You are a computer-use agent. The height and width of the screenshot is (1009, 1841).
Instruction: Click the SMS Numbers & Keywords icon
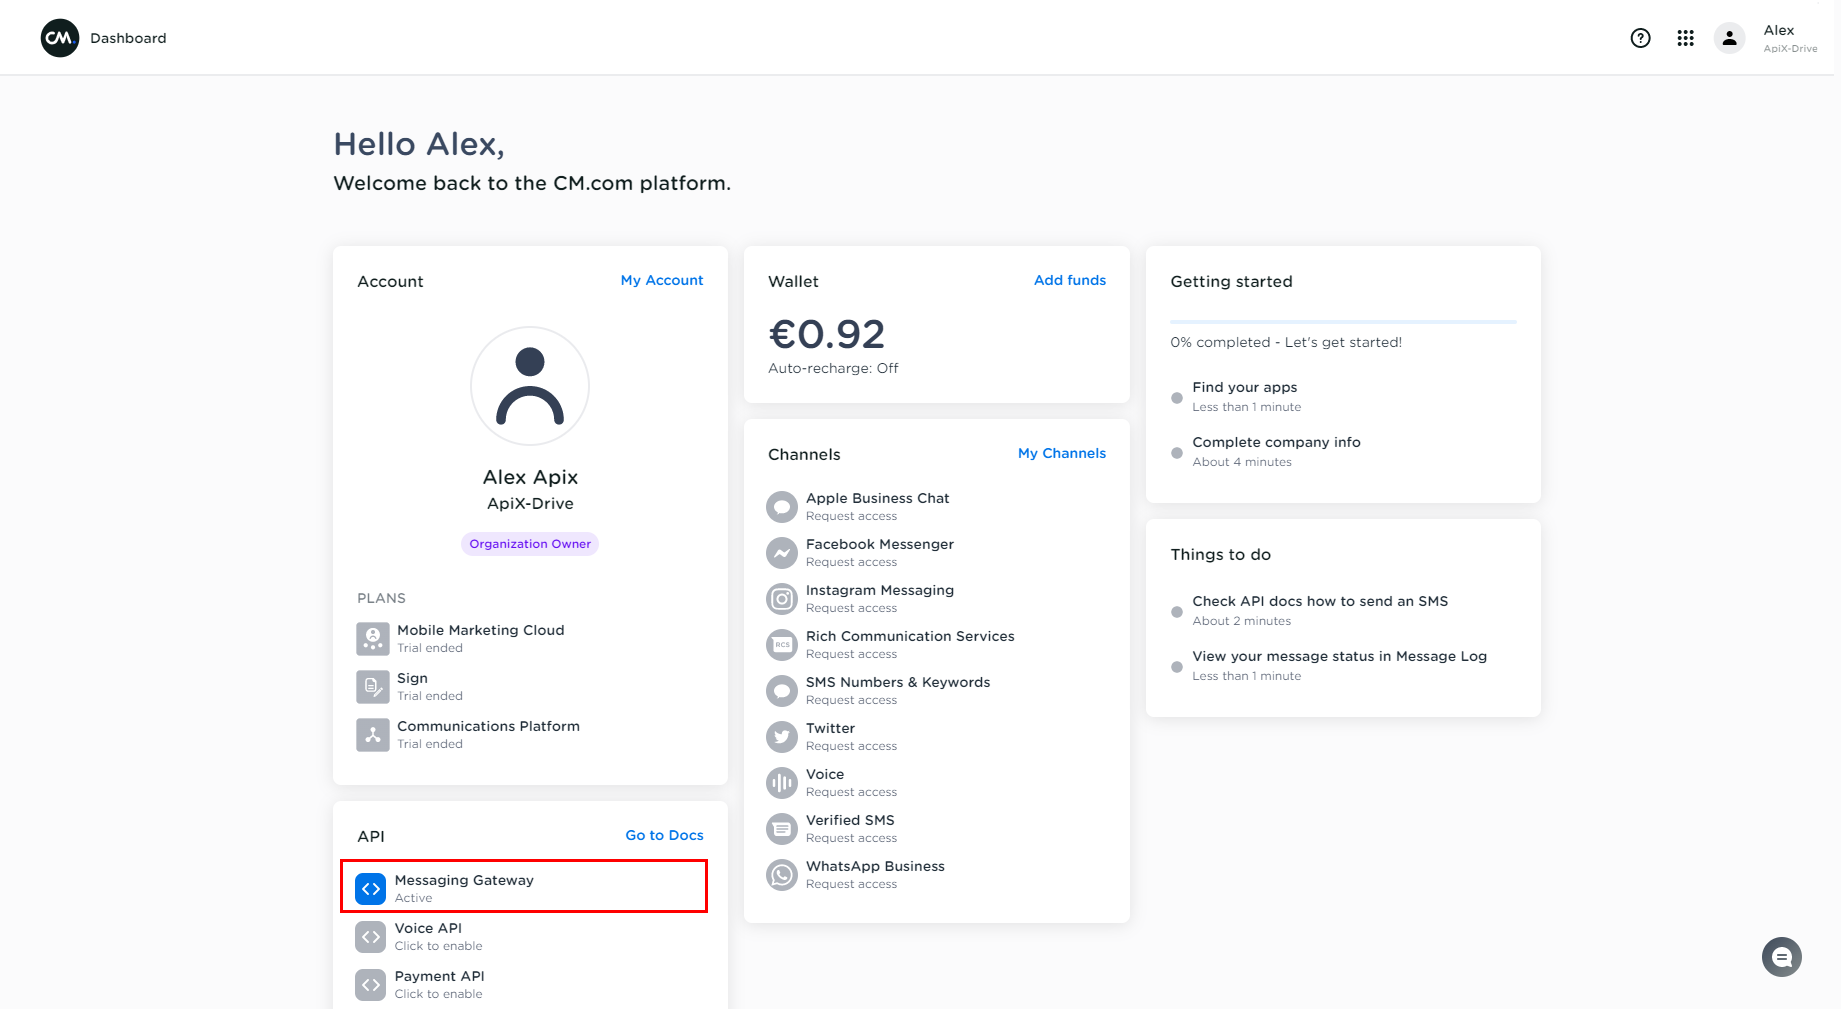click(x=781, y=691)
